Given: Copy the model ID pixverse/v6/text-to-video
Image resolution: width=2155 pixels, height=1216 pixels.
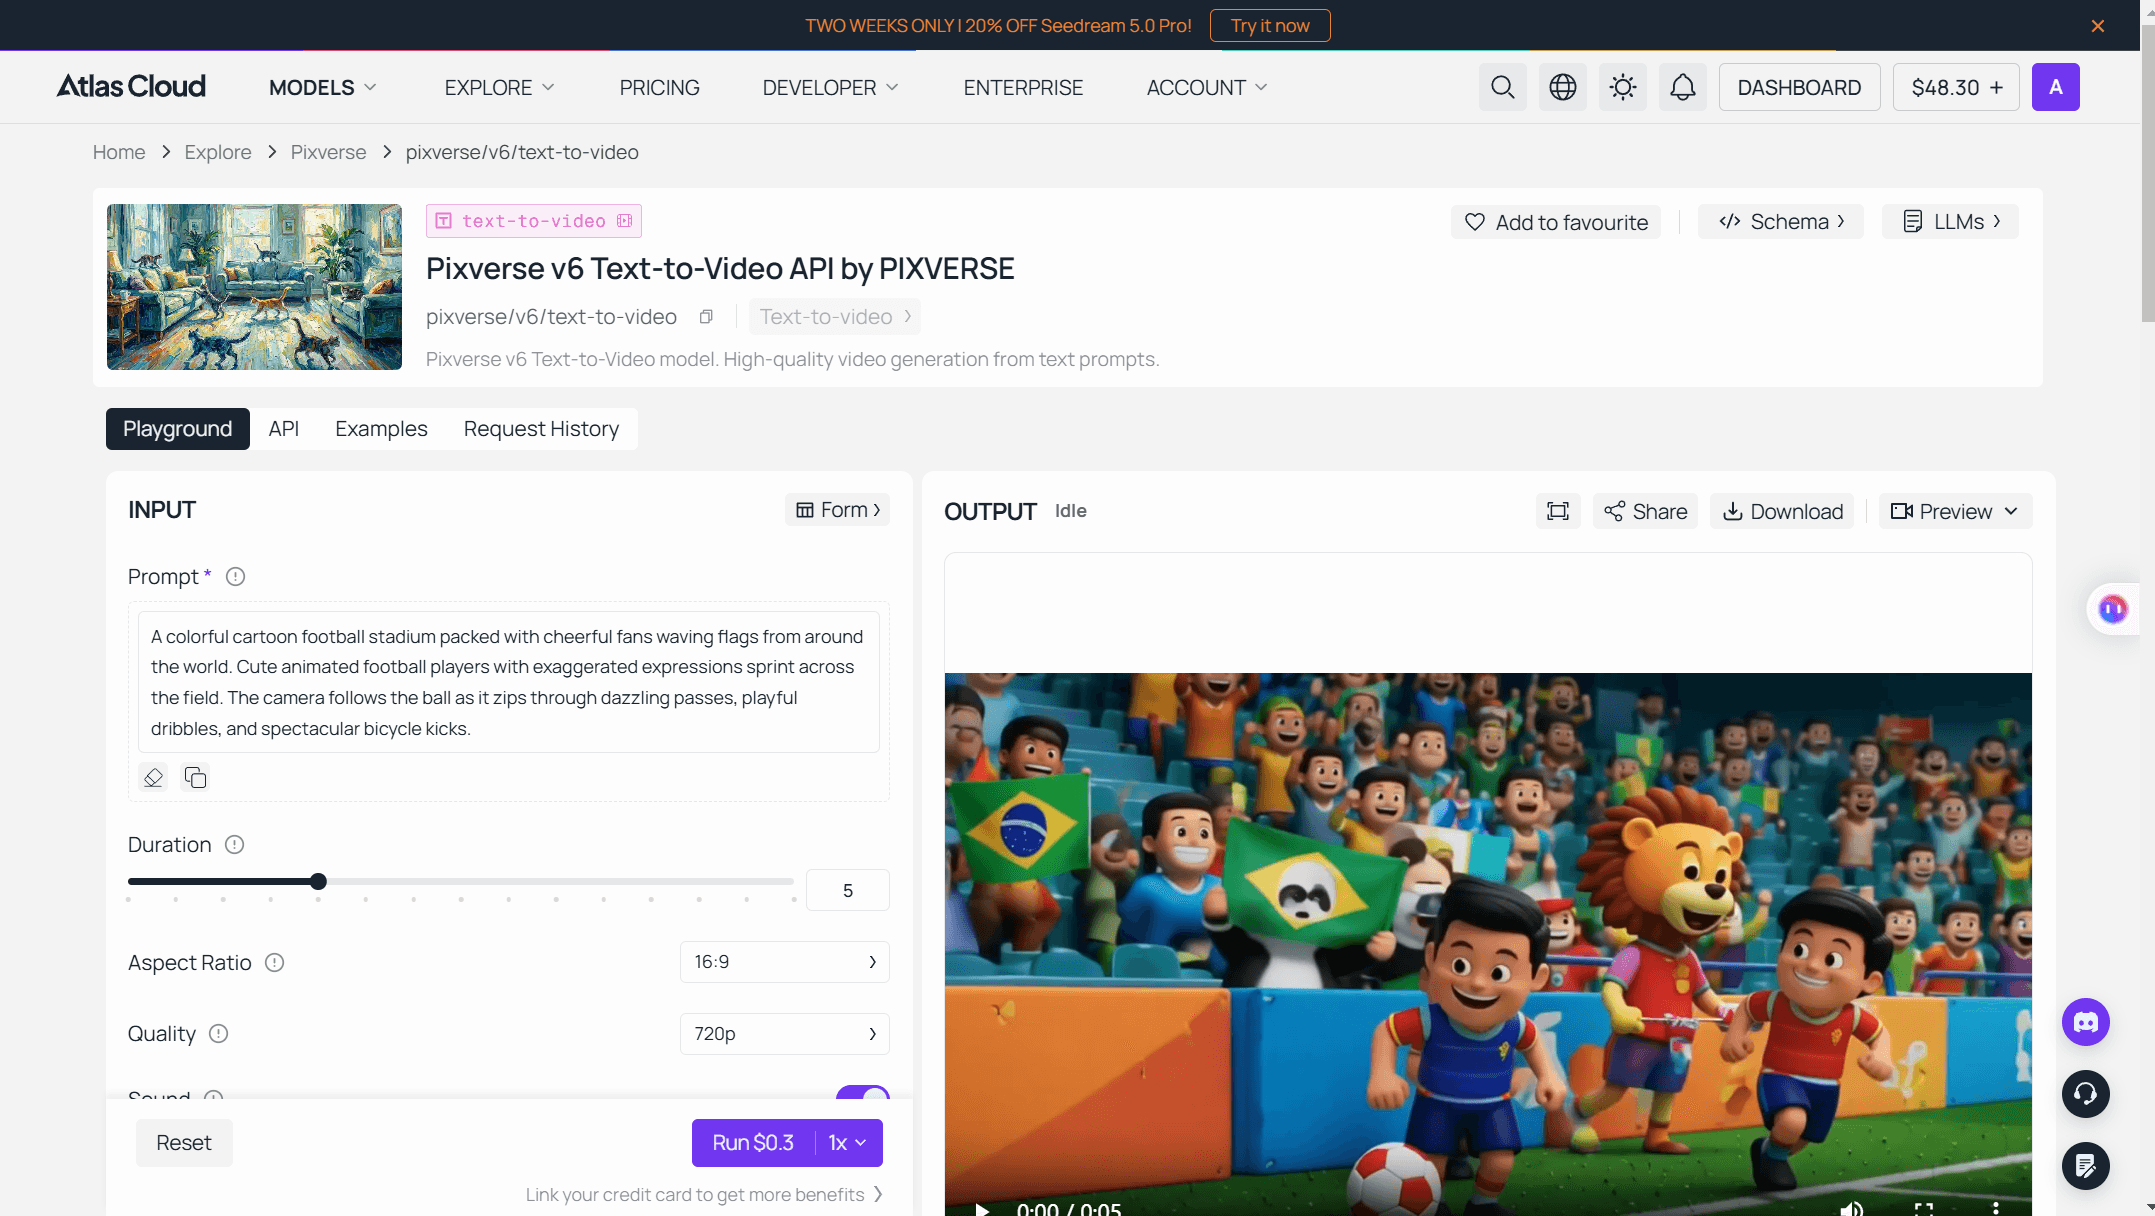Looking at the screenshot, I should click(706, 317).
